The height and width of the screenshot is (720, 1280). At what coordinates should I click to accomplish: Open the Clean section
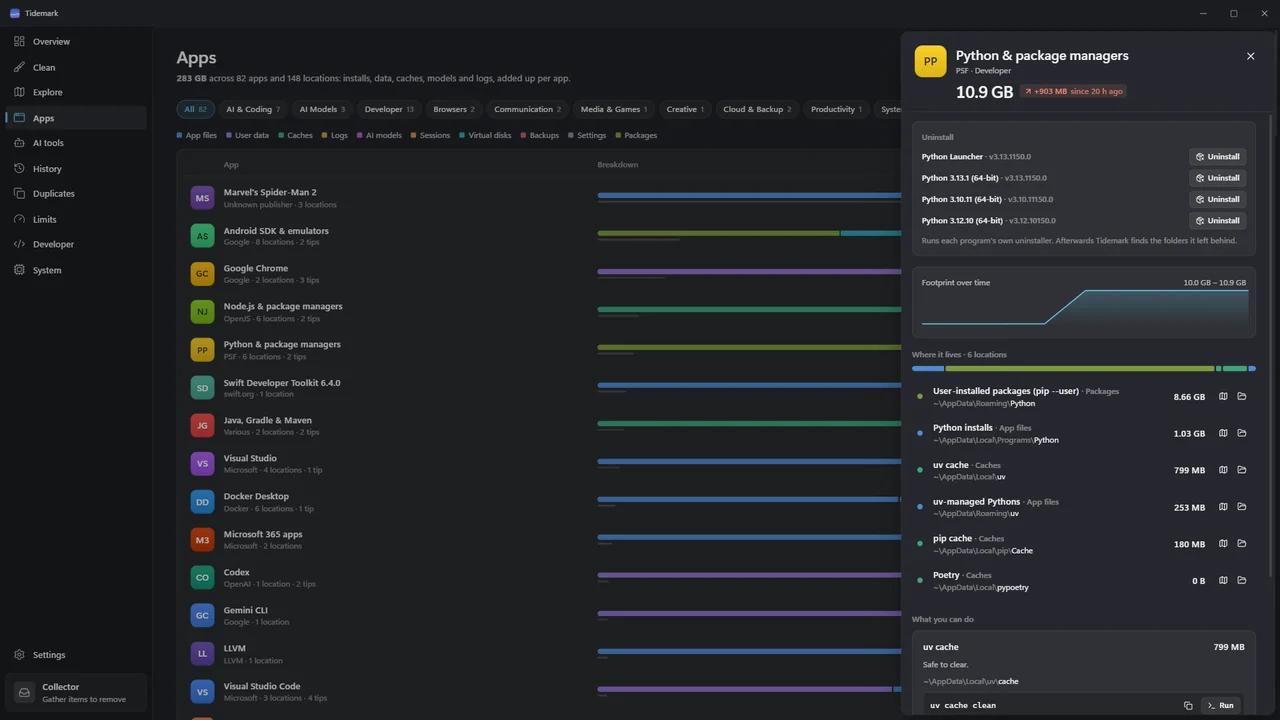[76, 67]
